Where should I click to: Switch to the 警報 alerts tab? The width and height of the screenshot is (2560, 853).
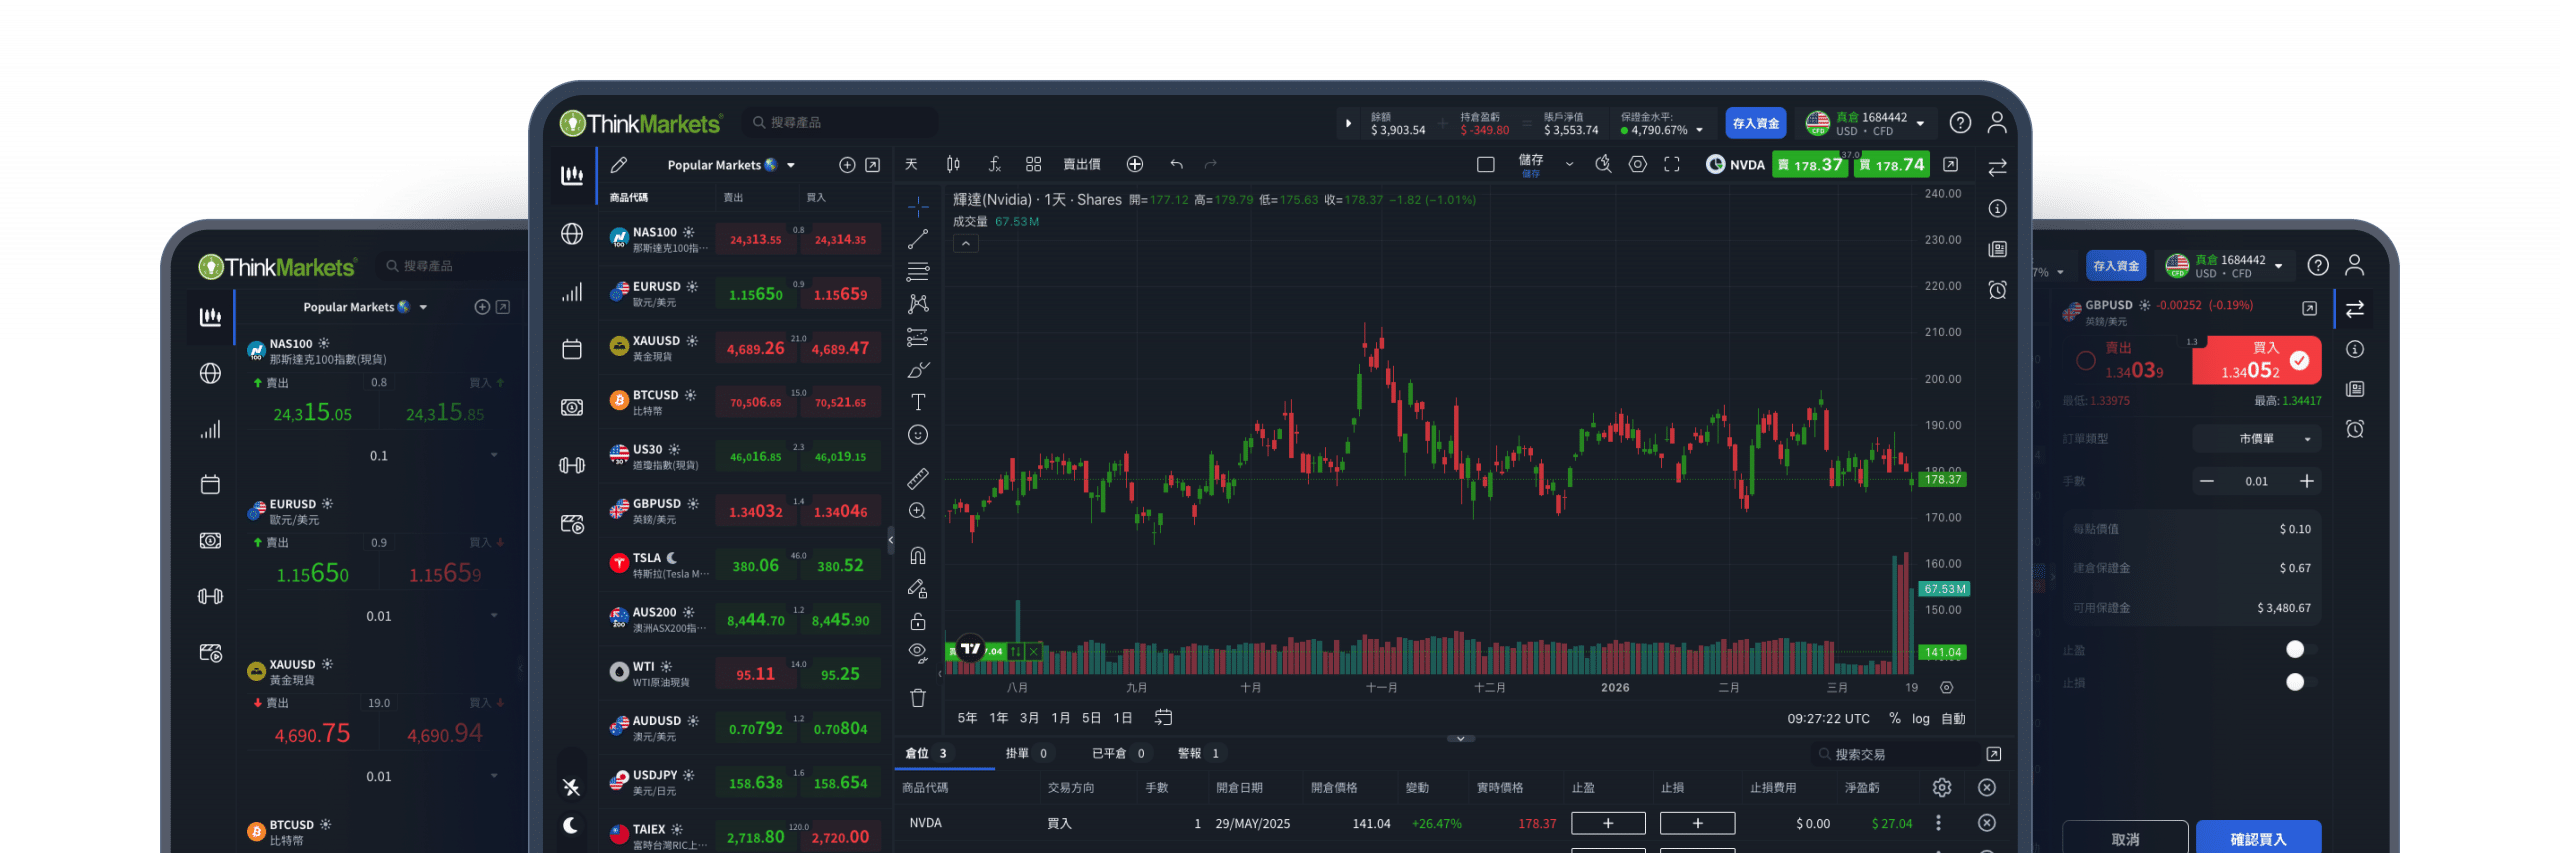click(x=1199, y=754)
